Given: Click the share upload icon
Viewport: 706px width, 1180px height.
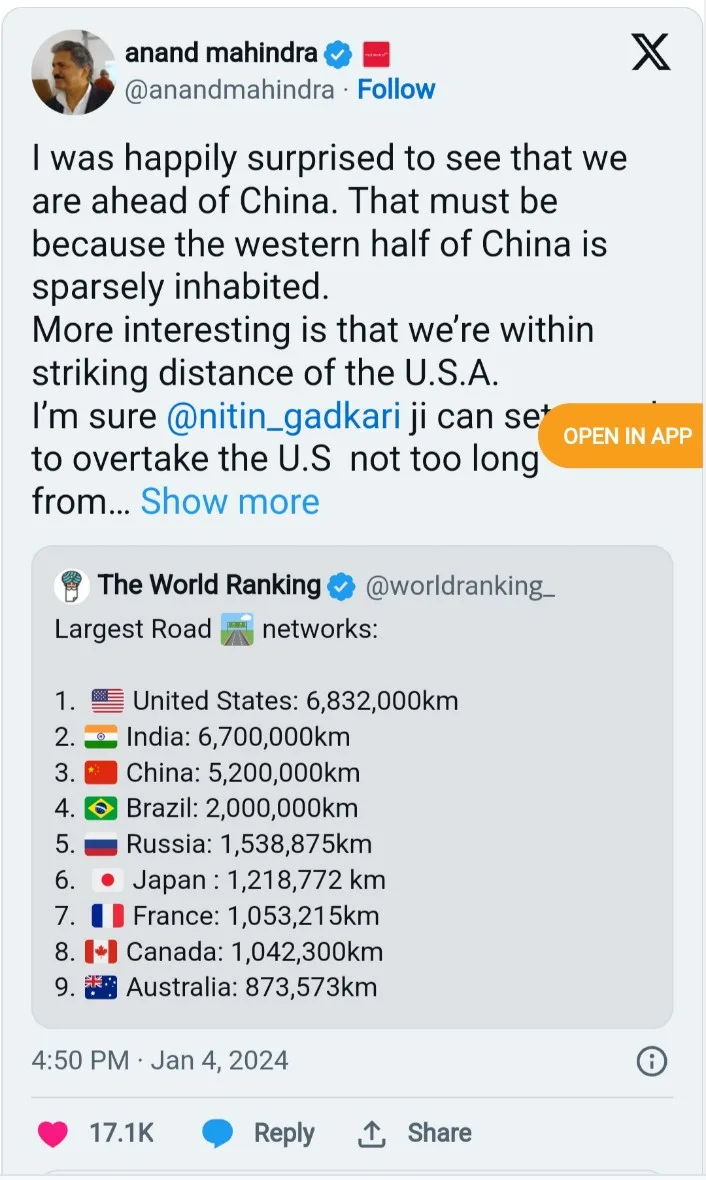Looking at the screenshot, I should click(371, 1133).
